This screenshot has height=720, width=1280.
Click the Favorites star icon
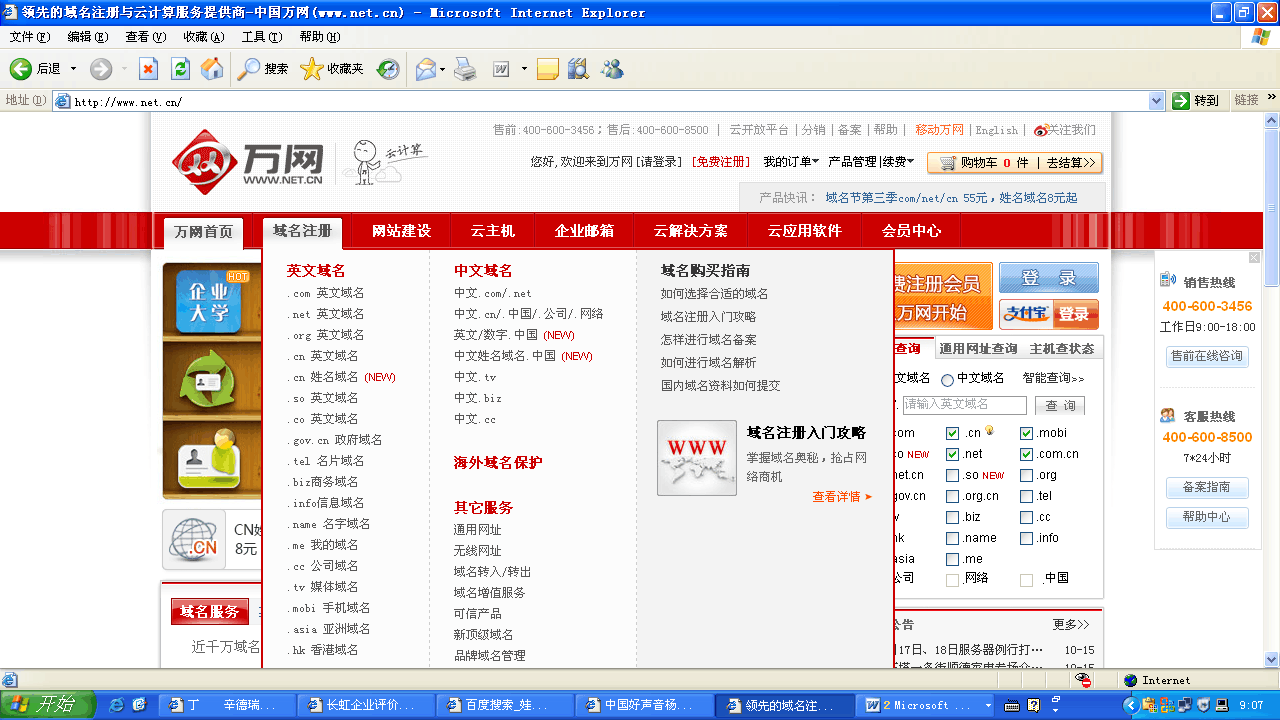(x=312, y=69)
